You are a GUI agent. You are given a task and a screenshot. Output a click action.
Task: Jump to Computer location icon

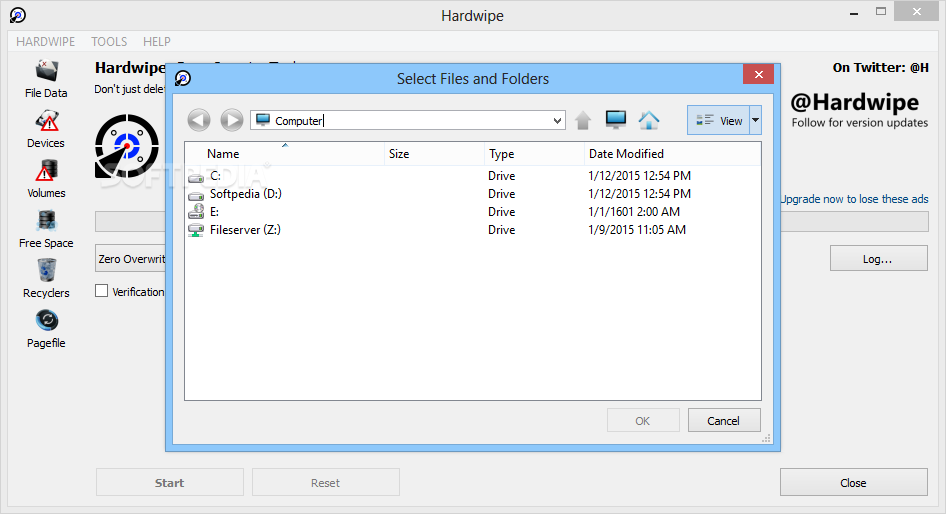click(x=616, y=120)
